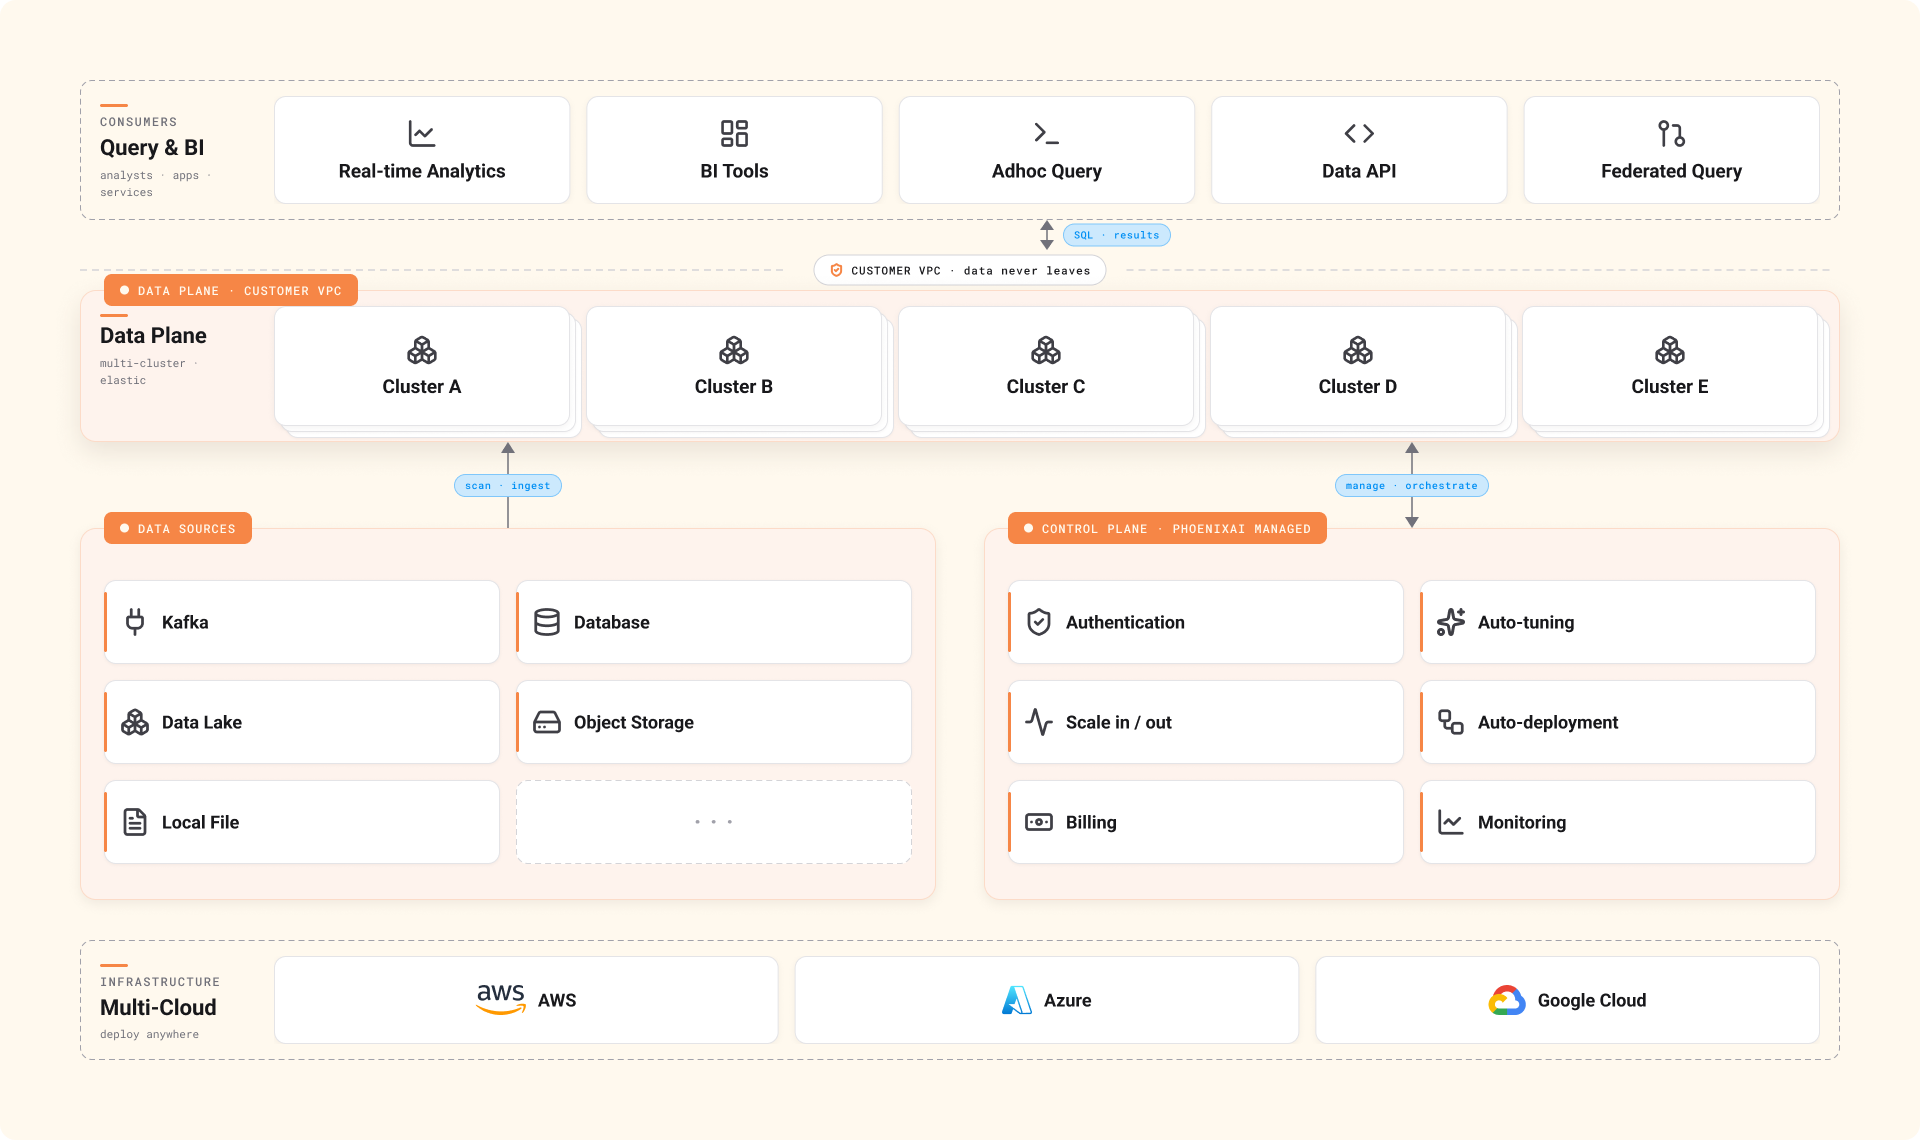Click the Authentication shield check icon
The width and height of the screenshot is (1920, 1140).
[1039, 622]
